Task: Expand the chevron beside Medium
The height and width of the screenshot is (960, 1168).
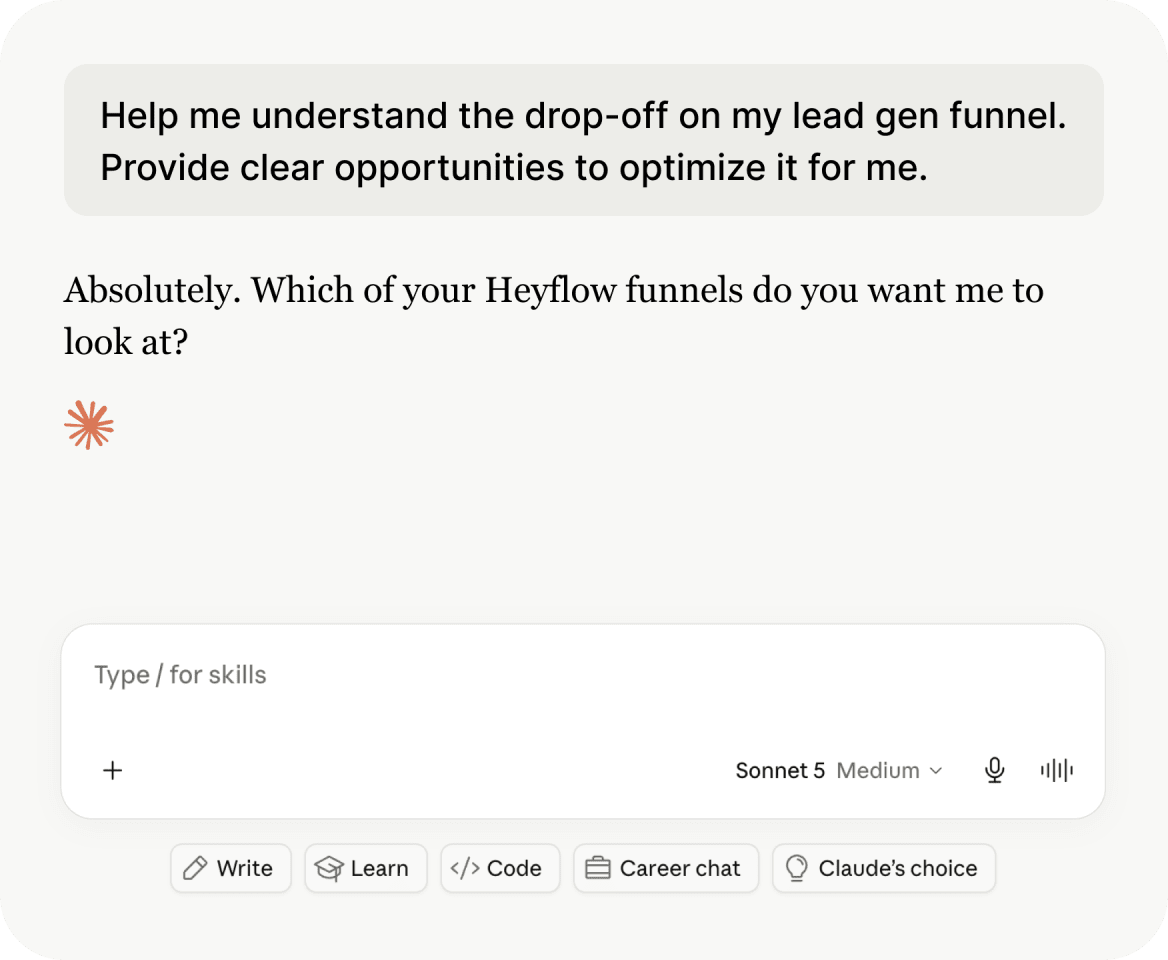Action: 936,771
